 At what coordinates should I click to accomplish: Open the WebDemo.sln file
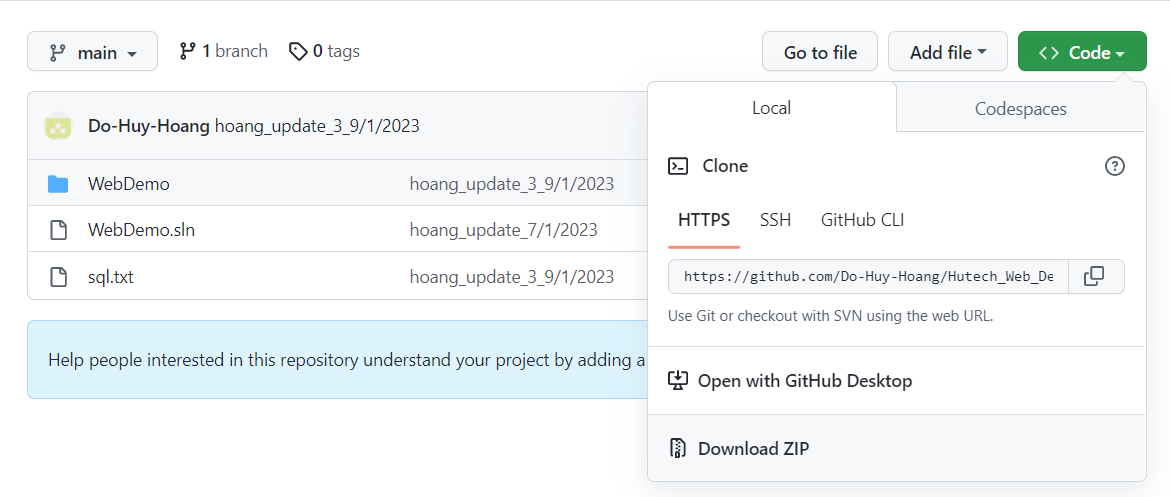pyautogui.click(x=142, y=230)
